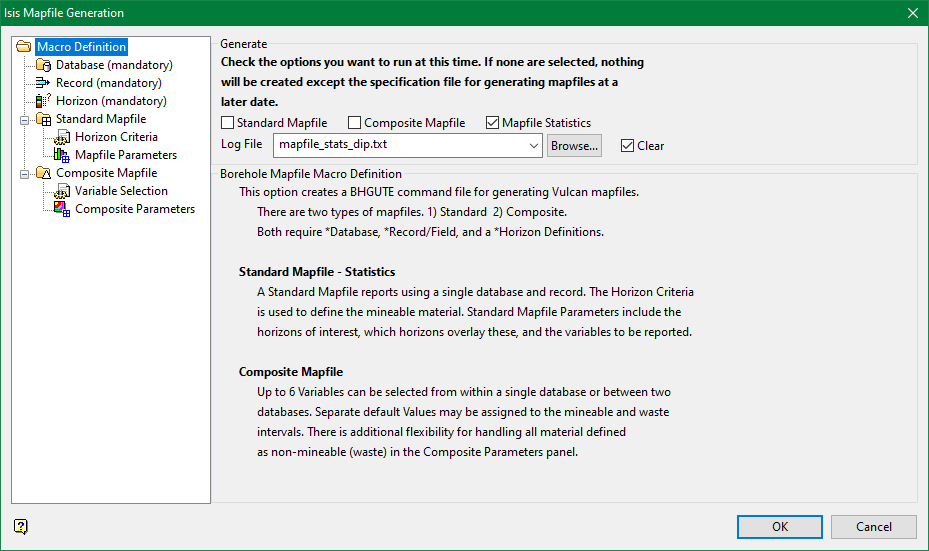Click the Record (mandatory) arrow icon
This screenshot has height=551, width=929.
[x=43, y=83]
